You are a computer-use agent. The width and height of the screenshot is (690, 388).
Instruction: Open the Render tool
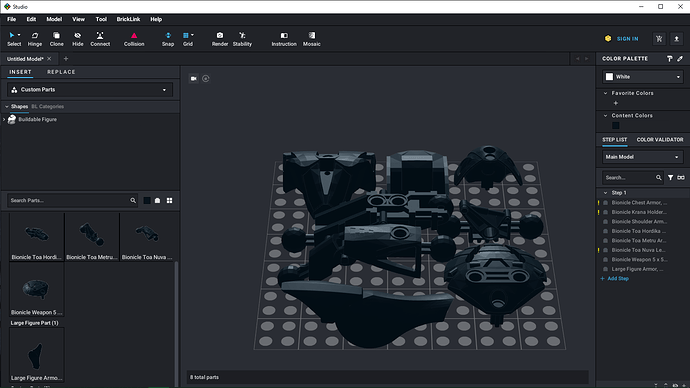point(220,39)
